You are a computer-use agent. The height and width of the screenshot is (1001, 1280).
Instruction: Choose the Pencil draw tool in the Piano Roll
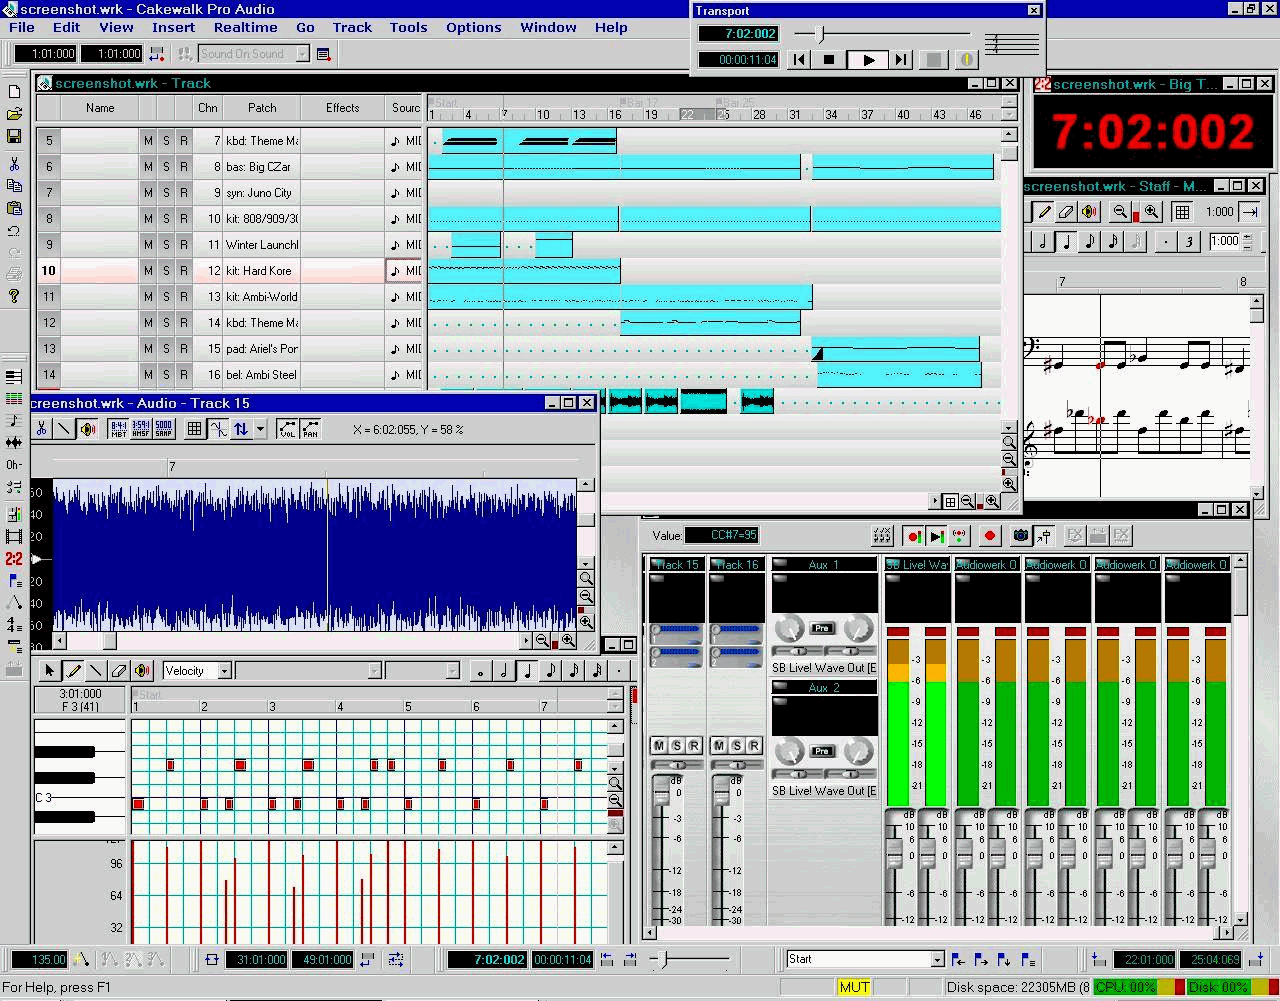pos(73,671)
